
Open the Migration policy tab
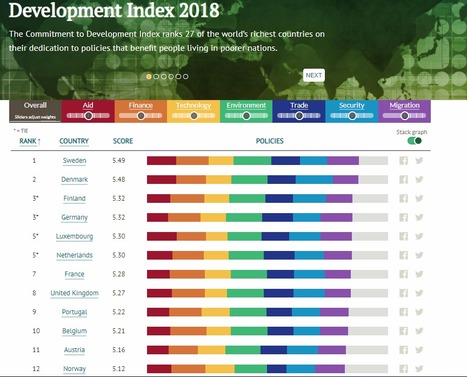coord(404,105)
